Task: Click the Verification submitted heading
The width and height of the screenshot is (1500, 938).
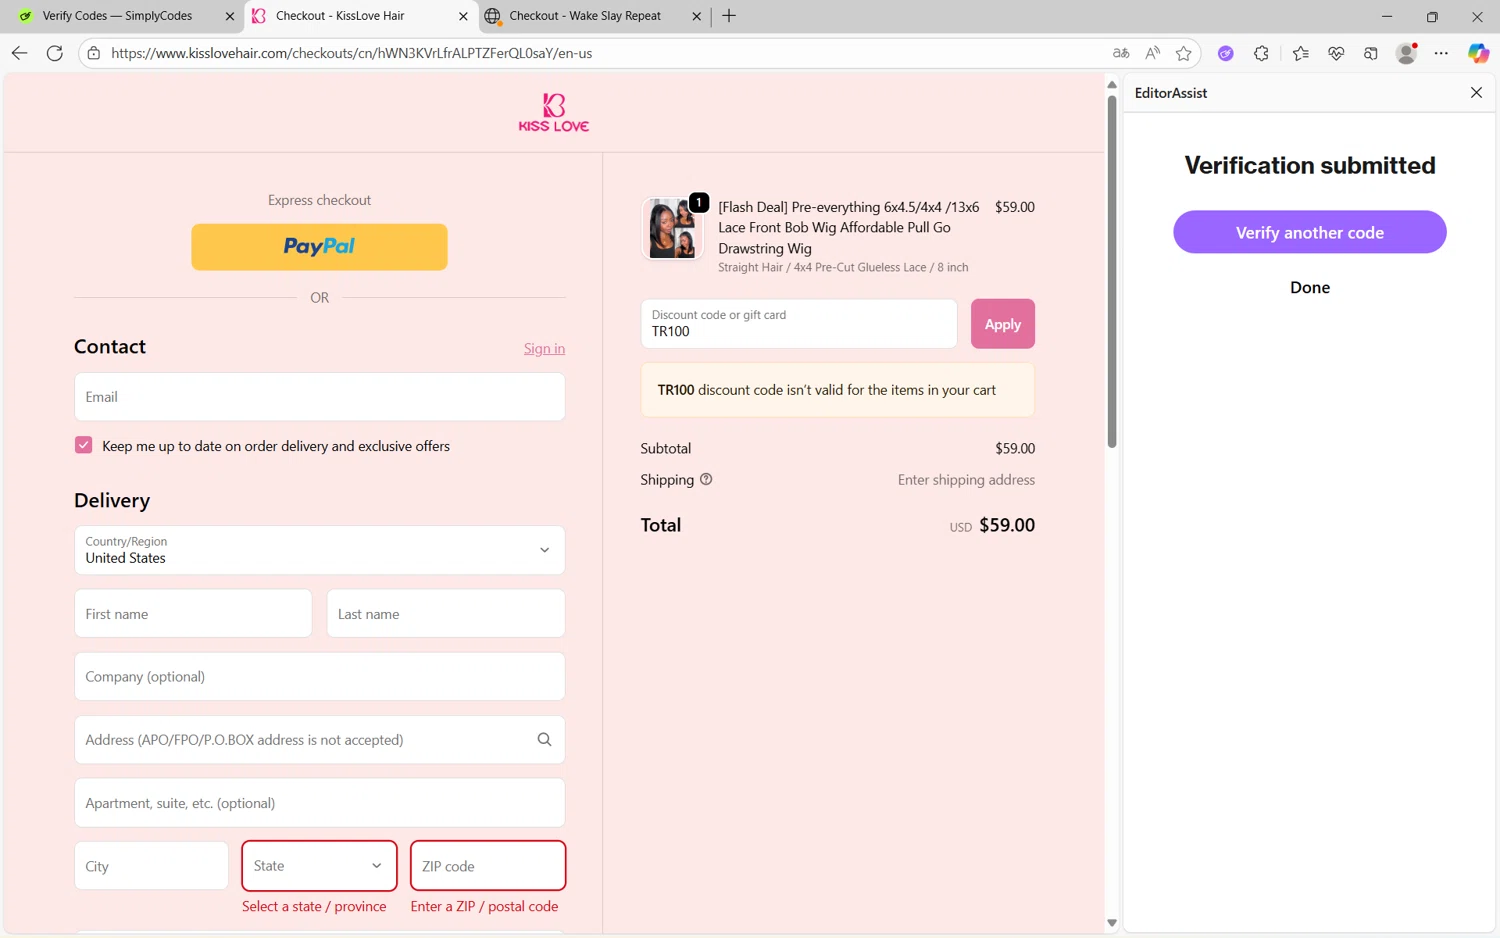Action: click(x=1309, y=165)
